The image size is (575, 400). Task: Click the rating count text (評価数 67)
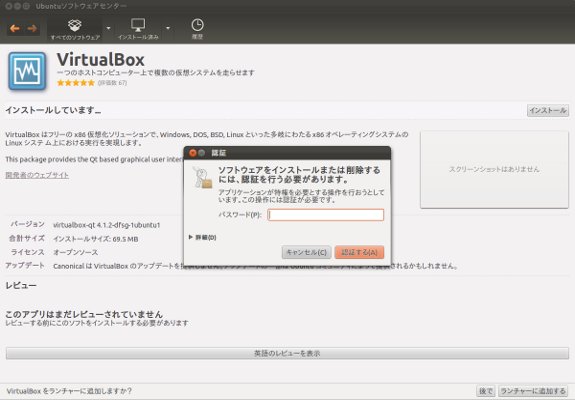click(x=112, y=83)
